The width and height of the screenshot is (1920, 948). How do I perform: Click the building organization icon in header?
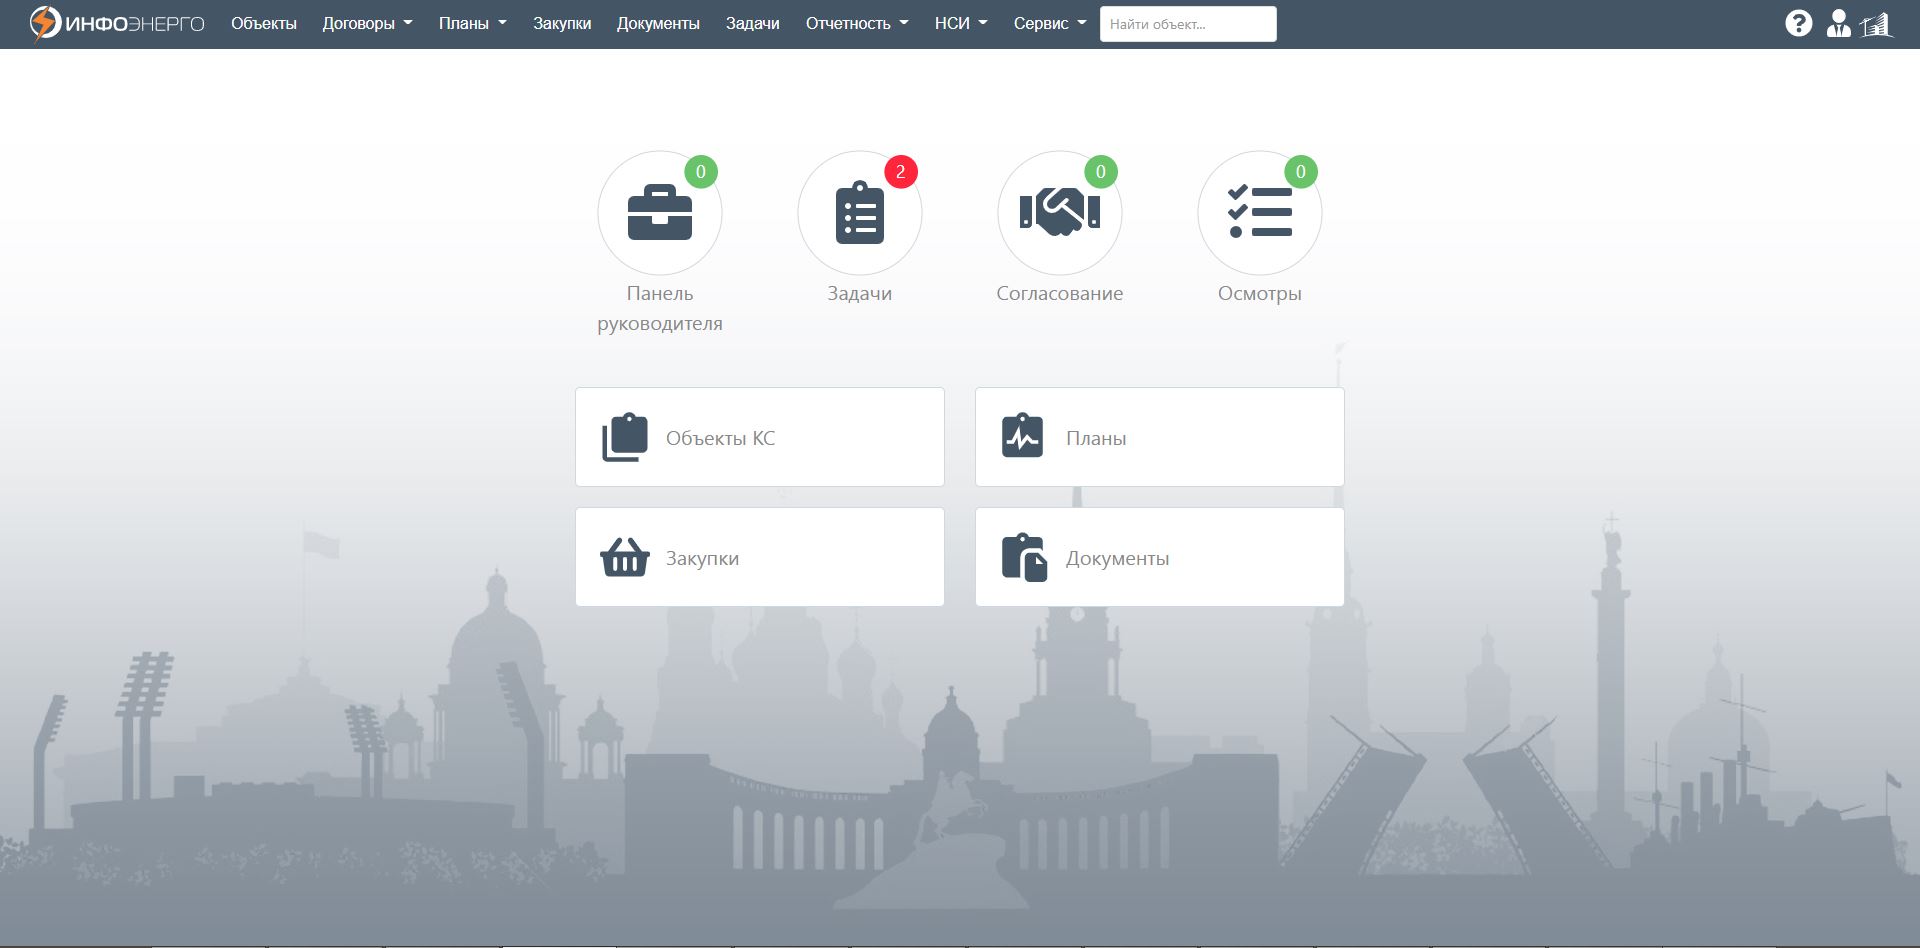pos(1877,24)
